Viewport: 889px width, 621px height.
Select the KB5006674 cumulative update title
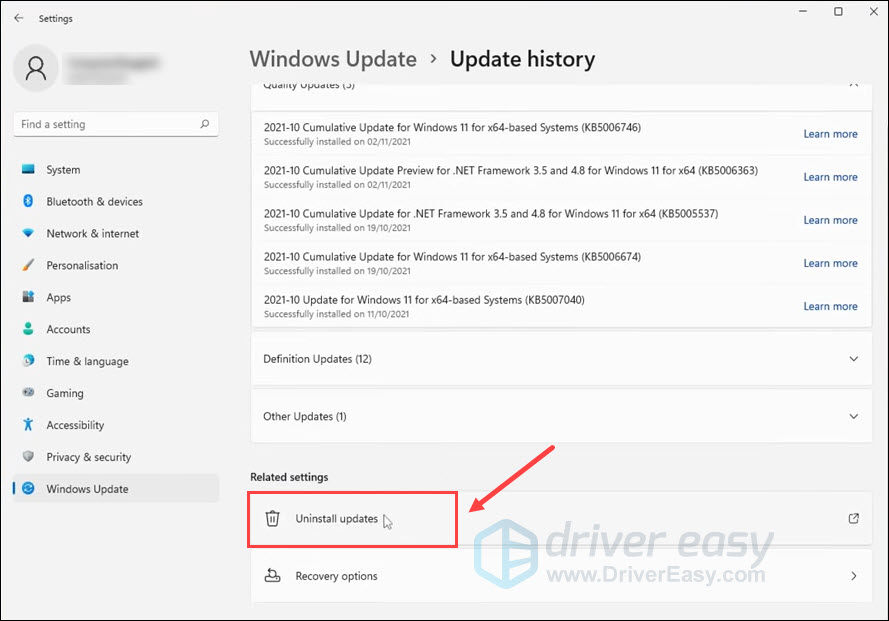(x=452, y=257)
